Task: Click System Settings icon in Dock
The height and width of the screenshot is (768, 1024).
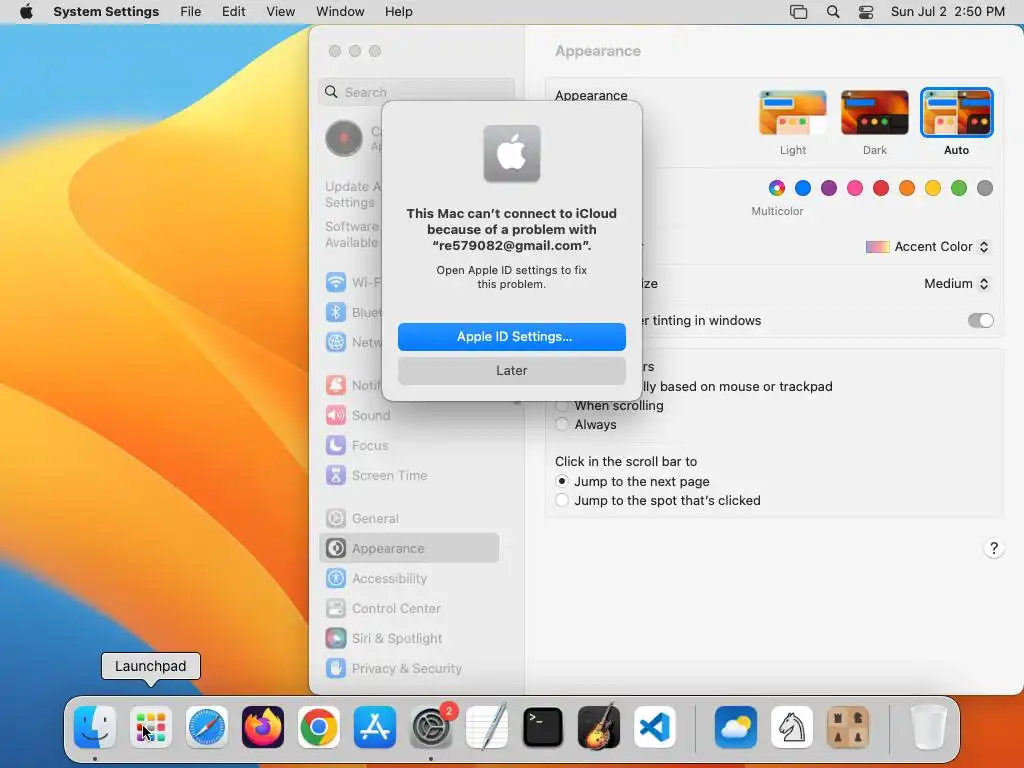Action: coord(431,727)
